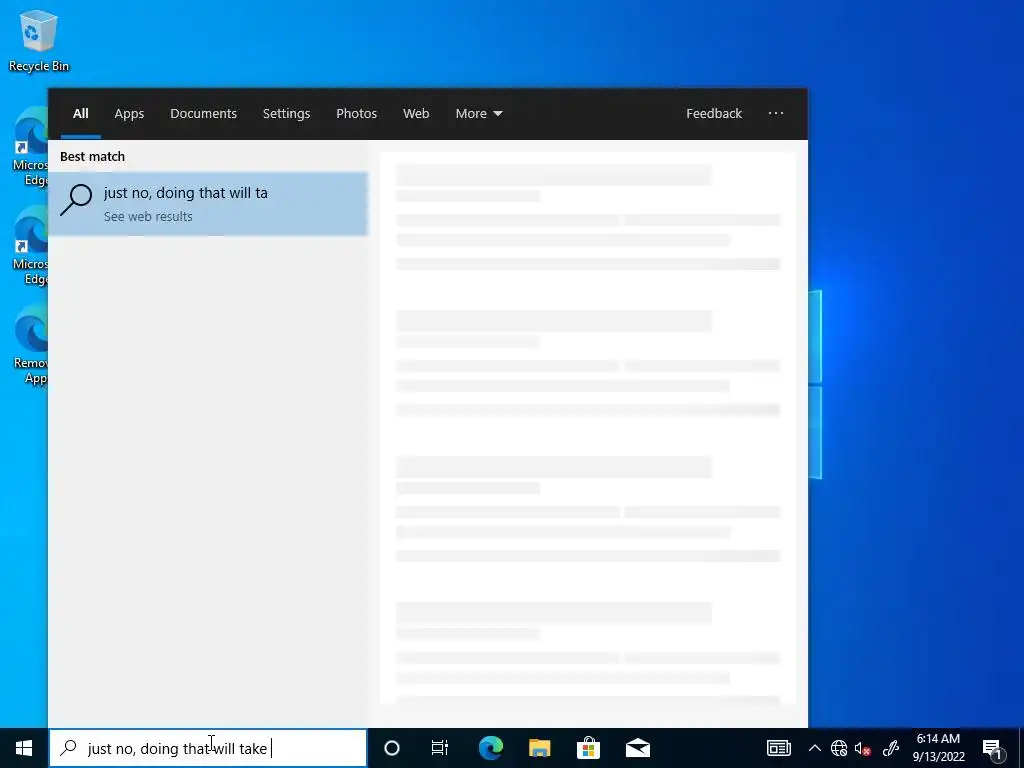Open the Mail app from taskbar
The width and height of the screenshot is (1024, 768).
[637, 748]
